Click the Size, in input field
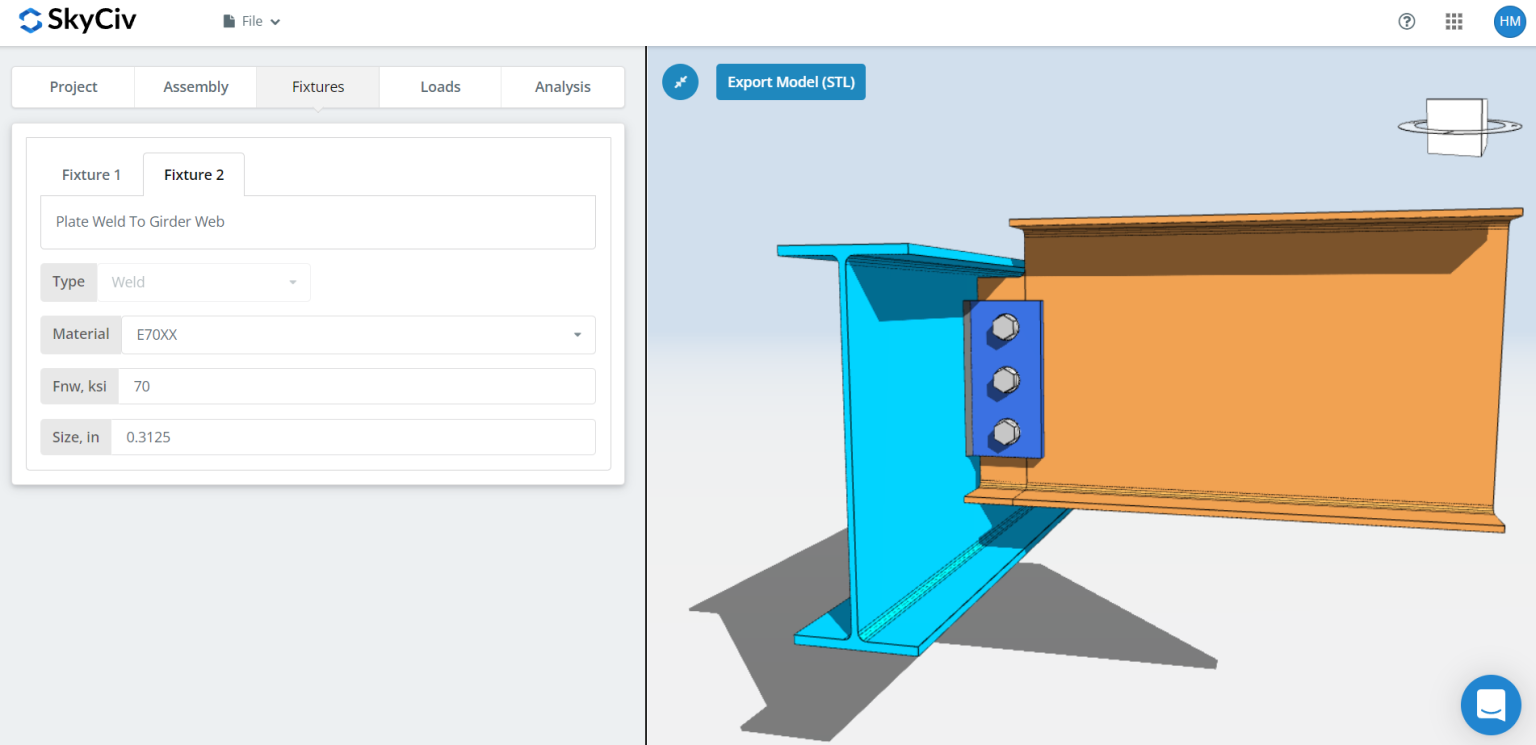The width and height of the screenshot is (1536, 745). point(352,437)
